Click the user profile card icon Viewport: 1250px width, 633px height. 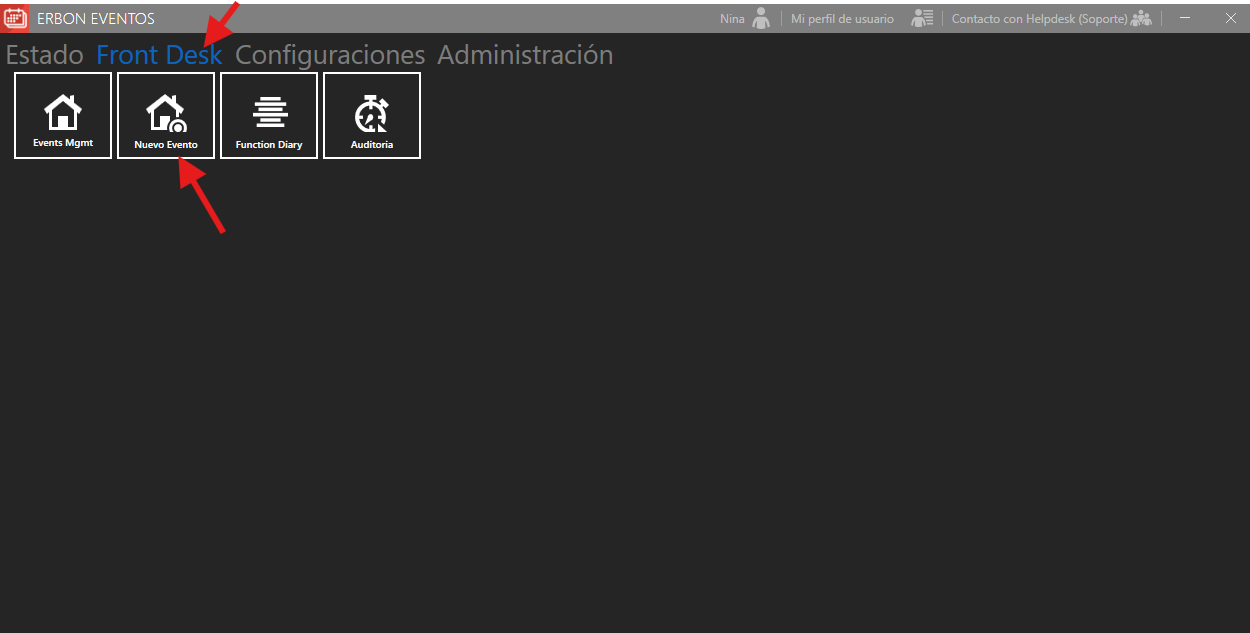(922, 18)
